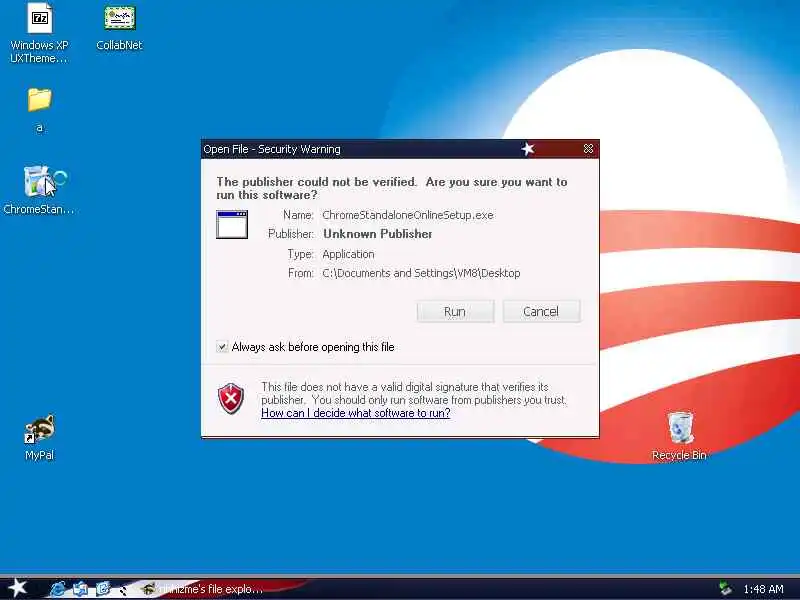
Task: Click the application window icon in dialog
Action: [x=232, y=224]
